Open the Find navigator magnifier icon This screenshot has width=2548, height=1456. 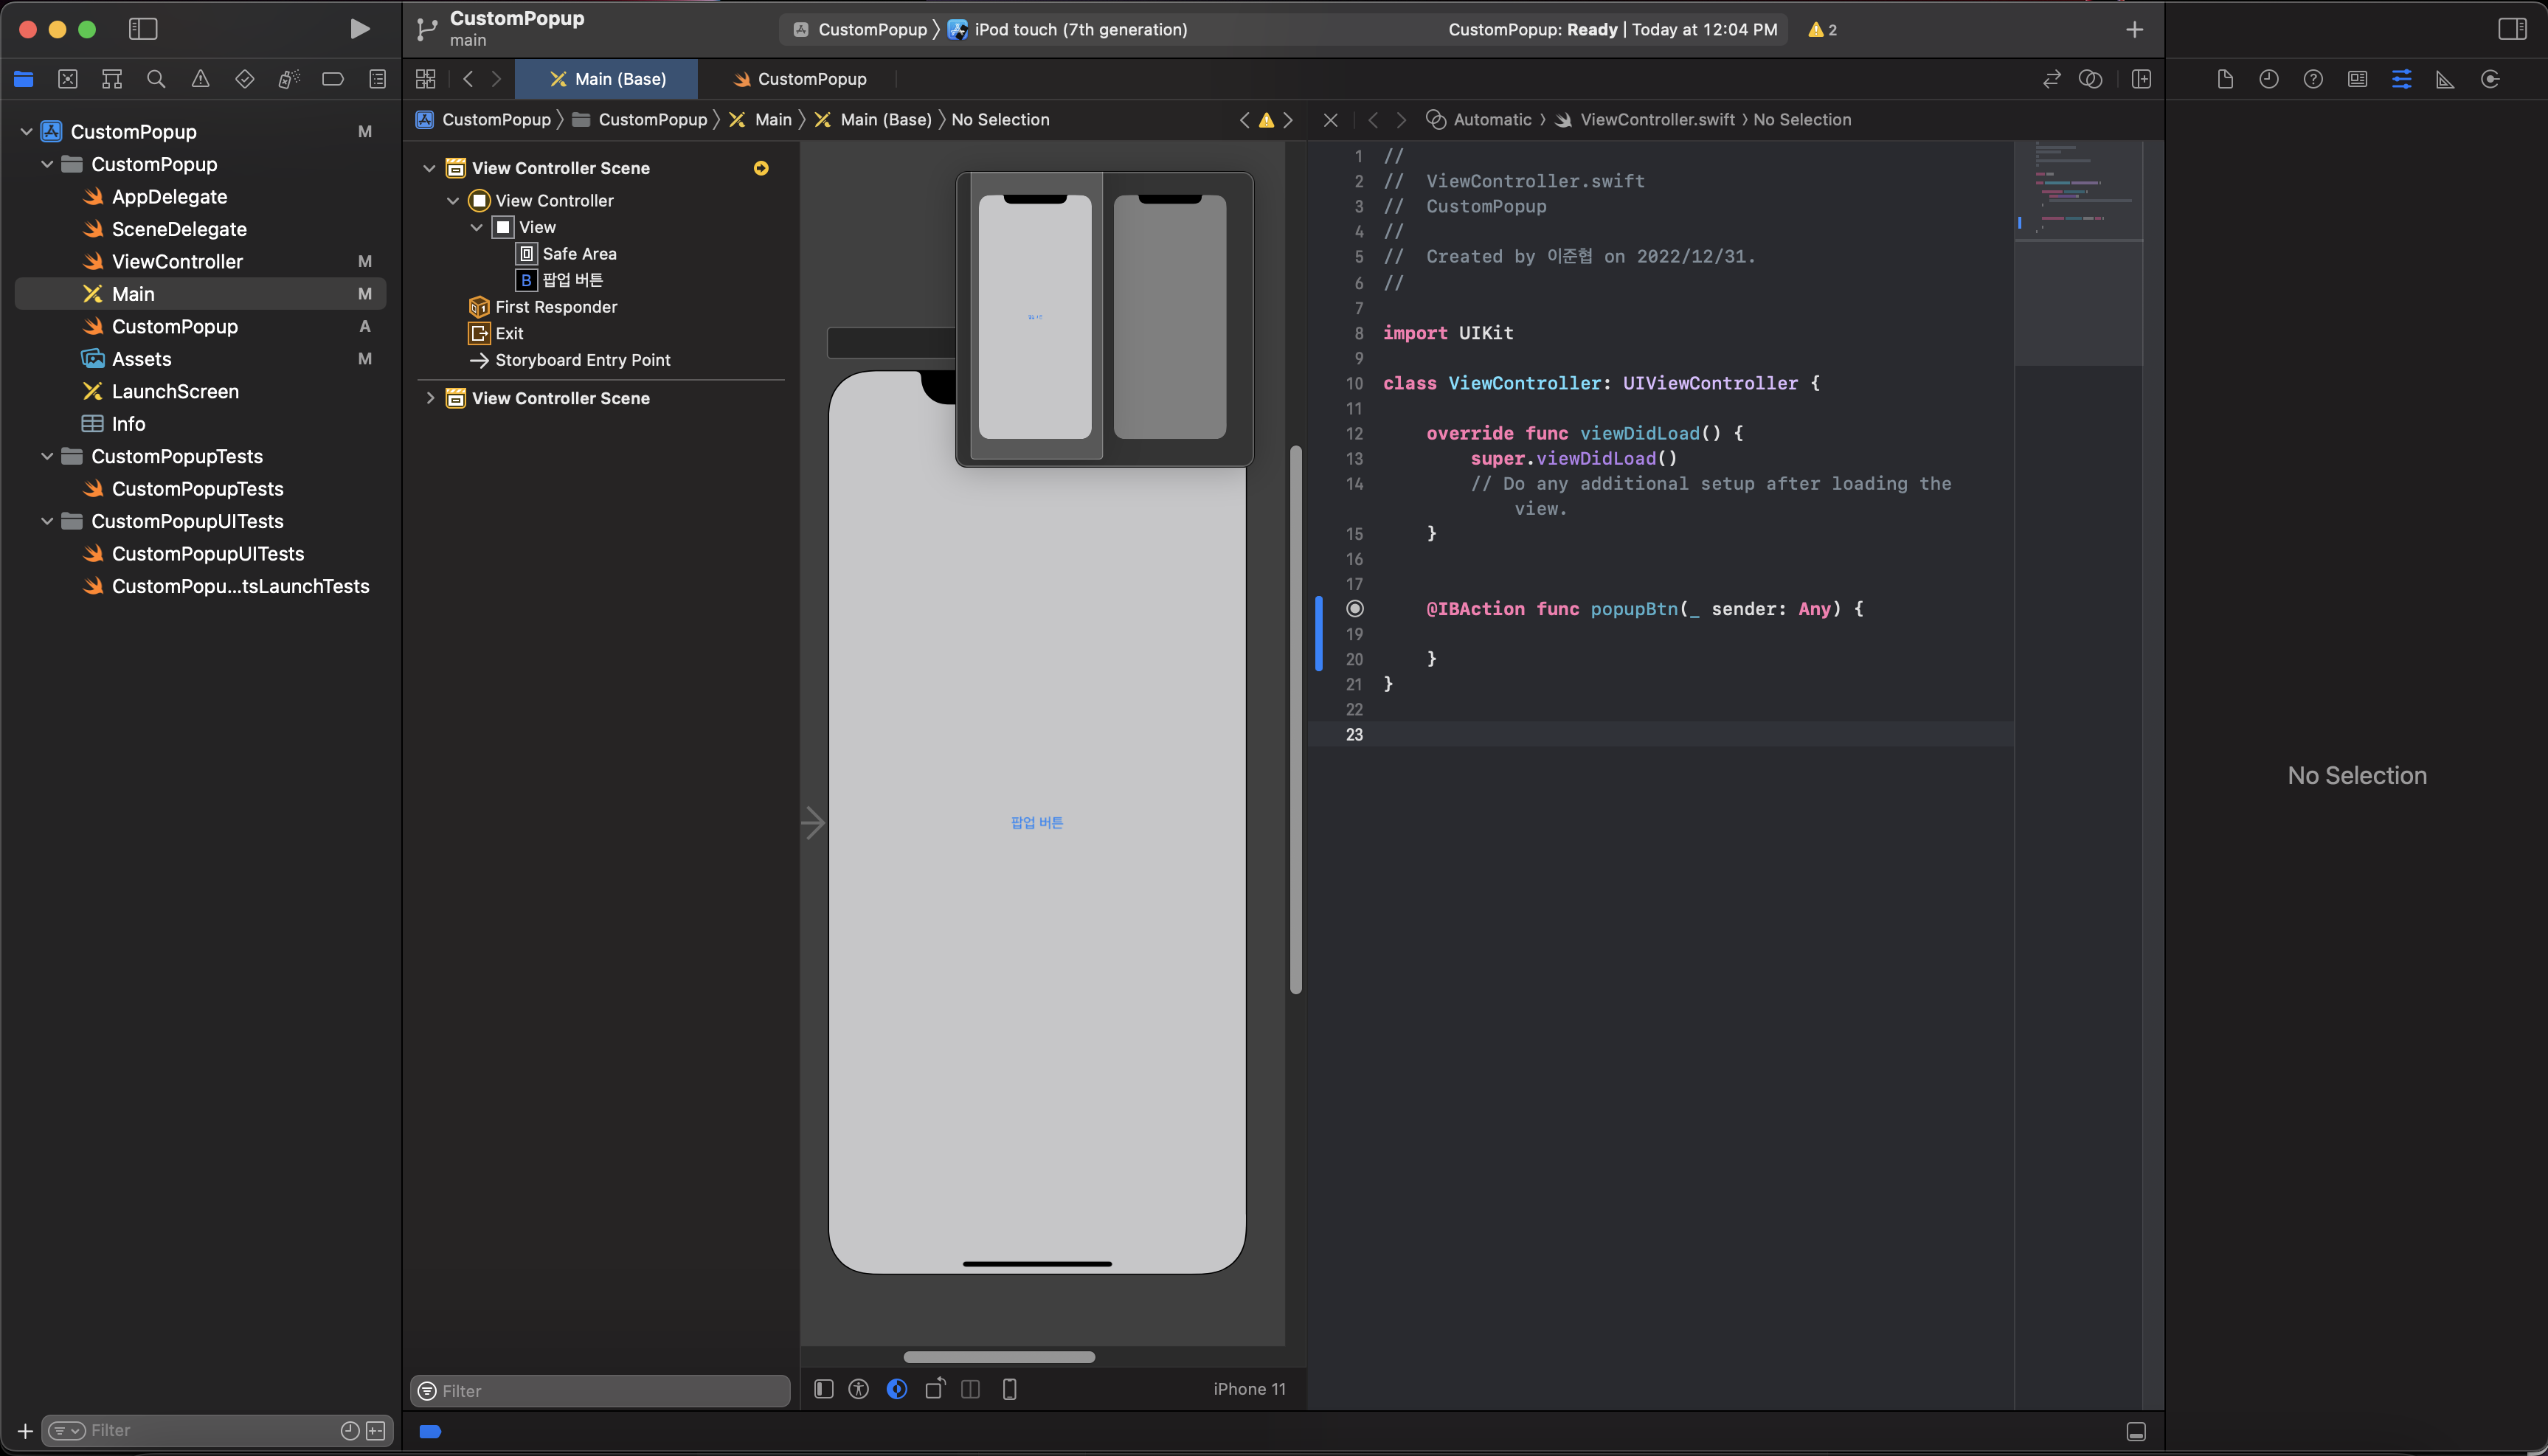click(x=156, y=79)
